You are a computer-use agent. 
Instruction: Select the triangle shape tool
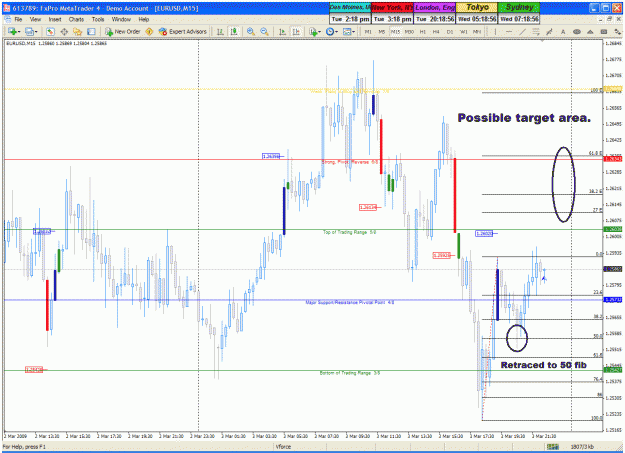(x=590, y=32)
